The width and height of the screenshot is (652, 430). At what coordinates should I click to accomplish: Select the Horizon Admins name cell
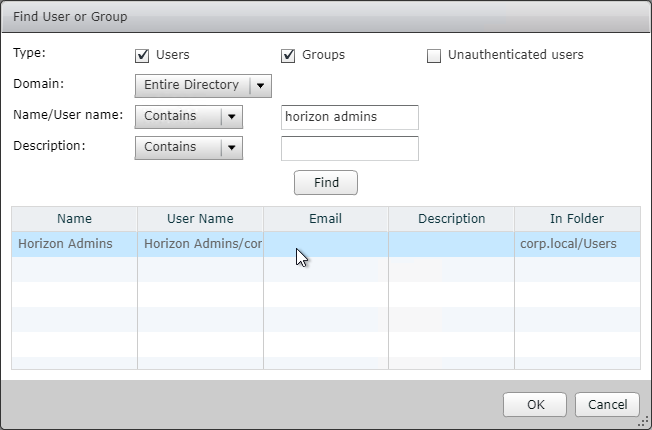74,244
